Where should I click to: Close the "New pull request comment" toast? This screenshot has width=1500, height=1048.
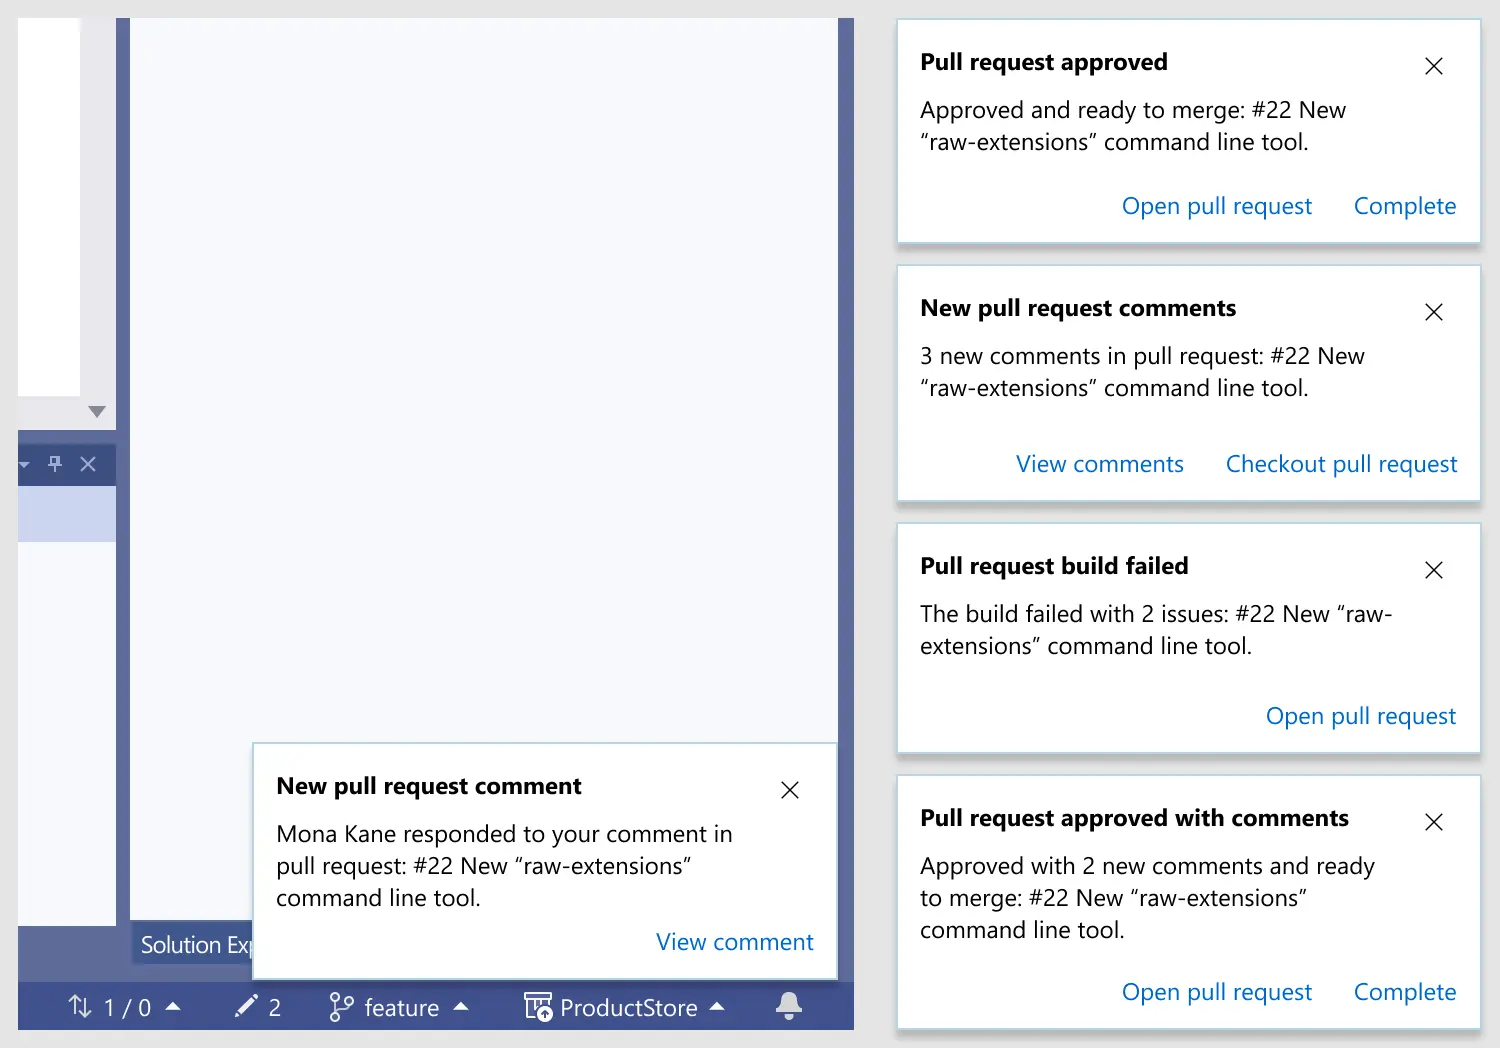click(789, 790)
